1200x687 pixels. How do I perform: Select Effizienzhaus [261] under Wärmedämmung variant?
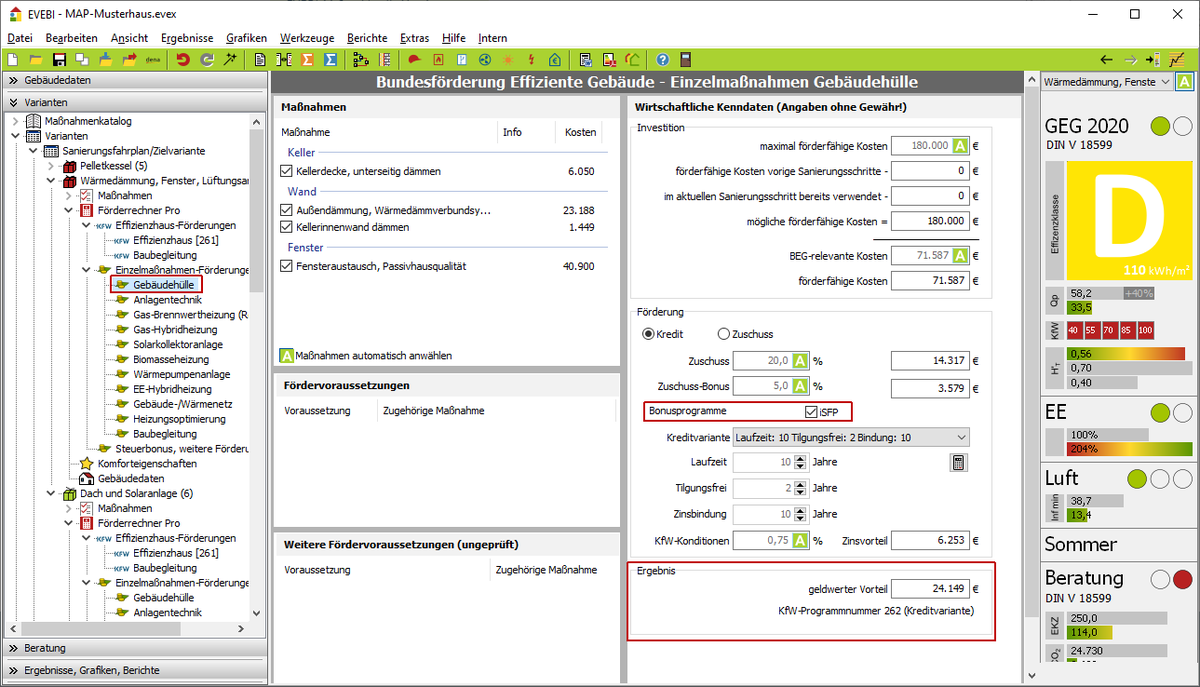click(x=176, y=240)
